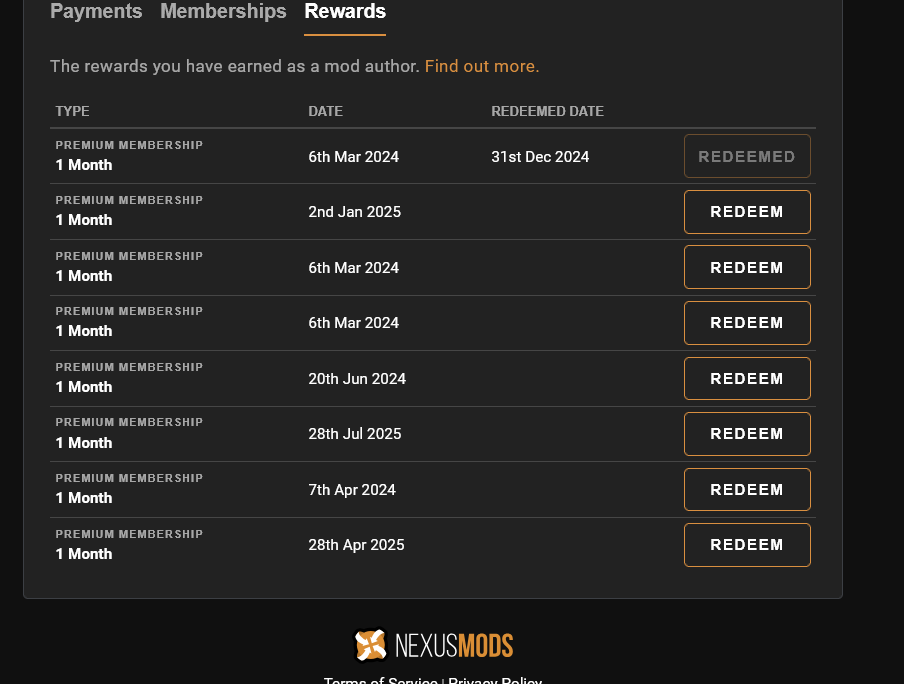Click the greyed-out REDEEMED button

(x=747, y=156)
